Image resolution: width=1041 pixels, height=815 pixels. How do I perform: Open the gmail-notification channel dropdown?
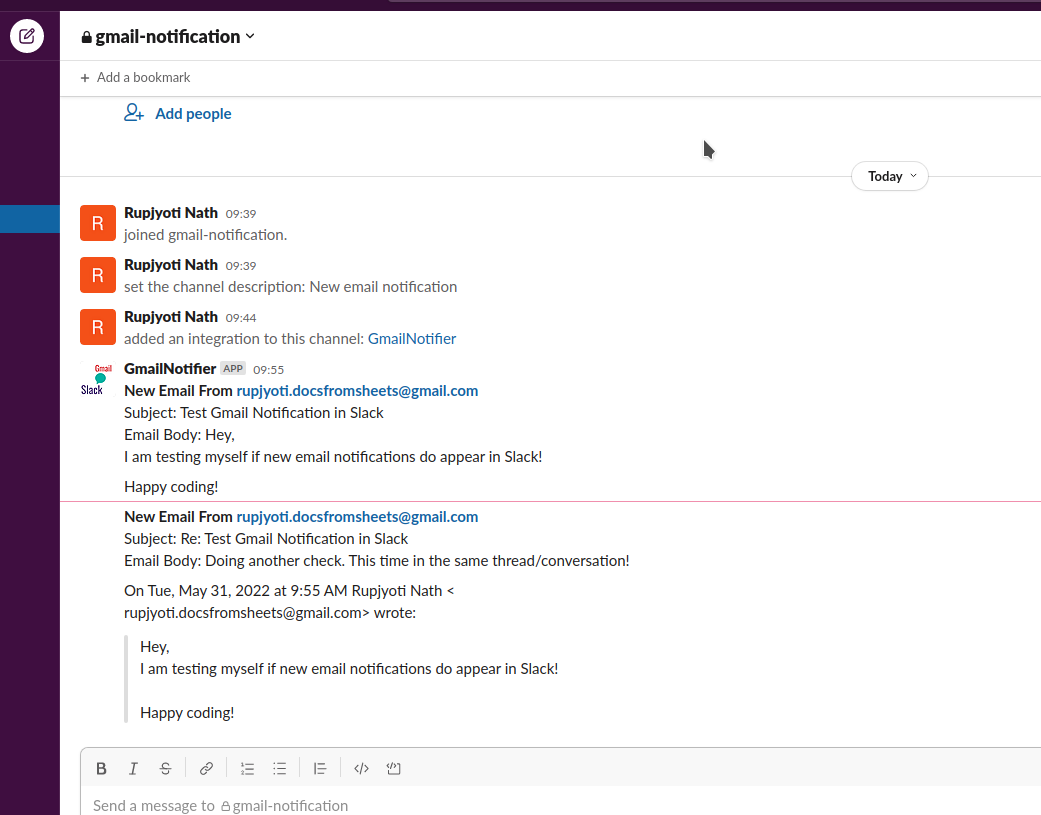point(168,37)
